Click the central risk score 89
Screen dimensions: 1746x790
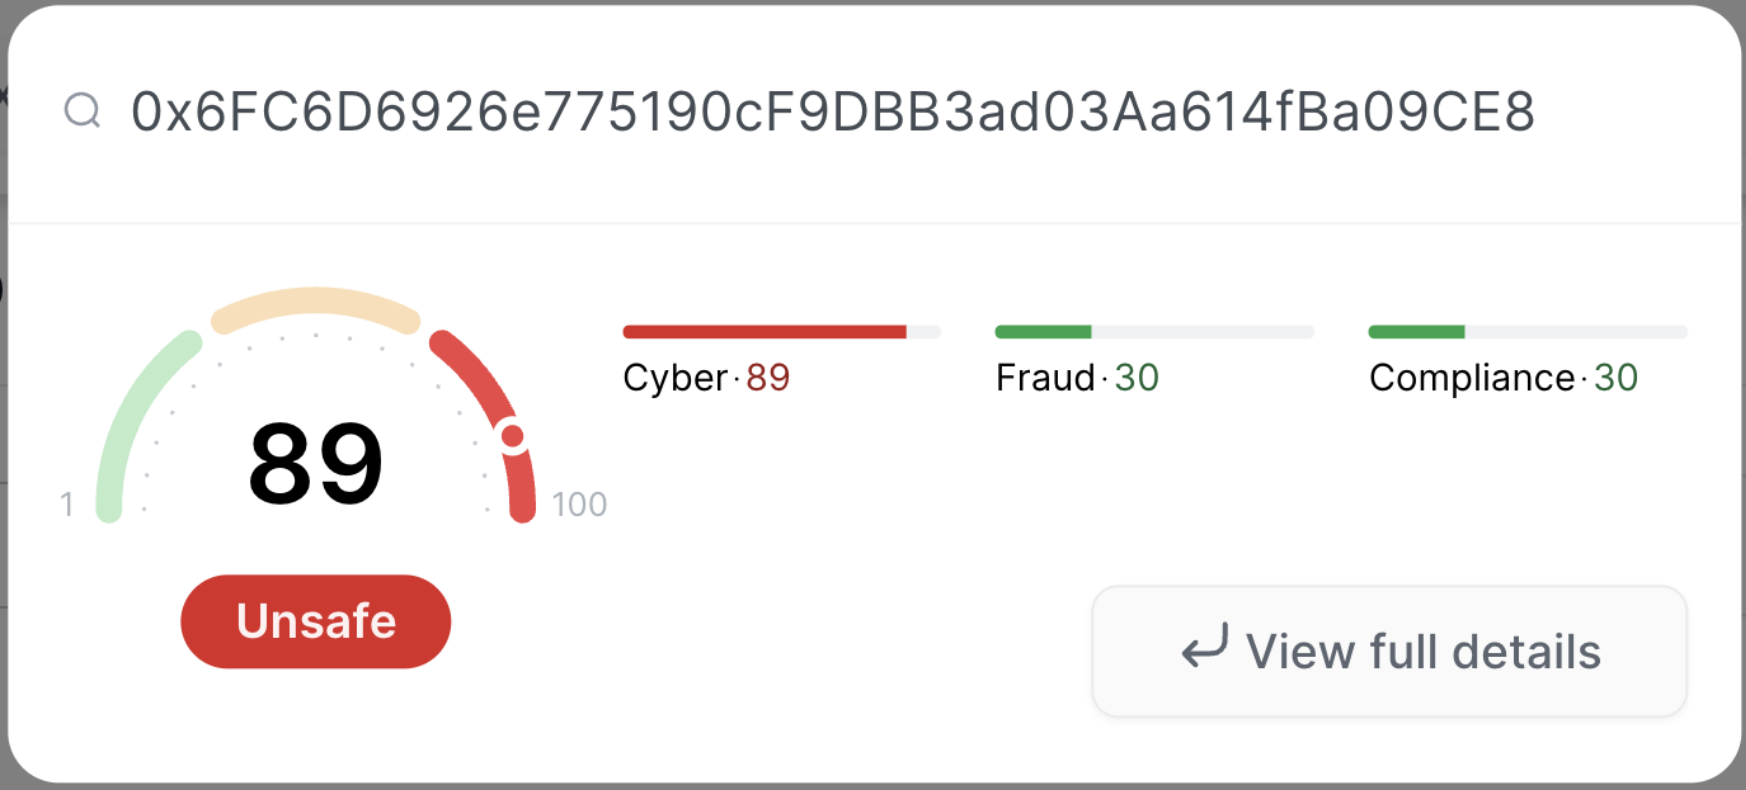tap(315, 460)
